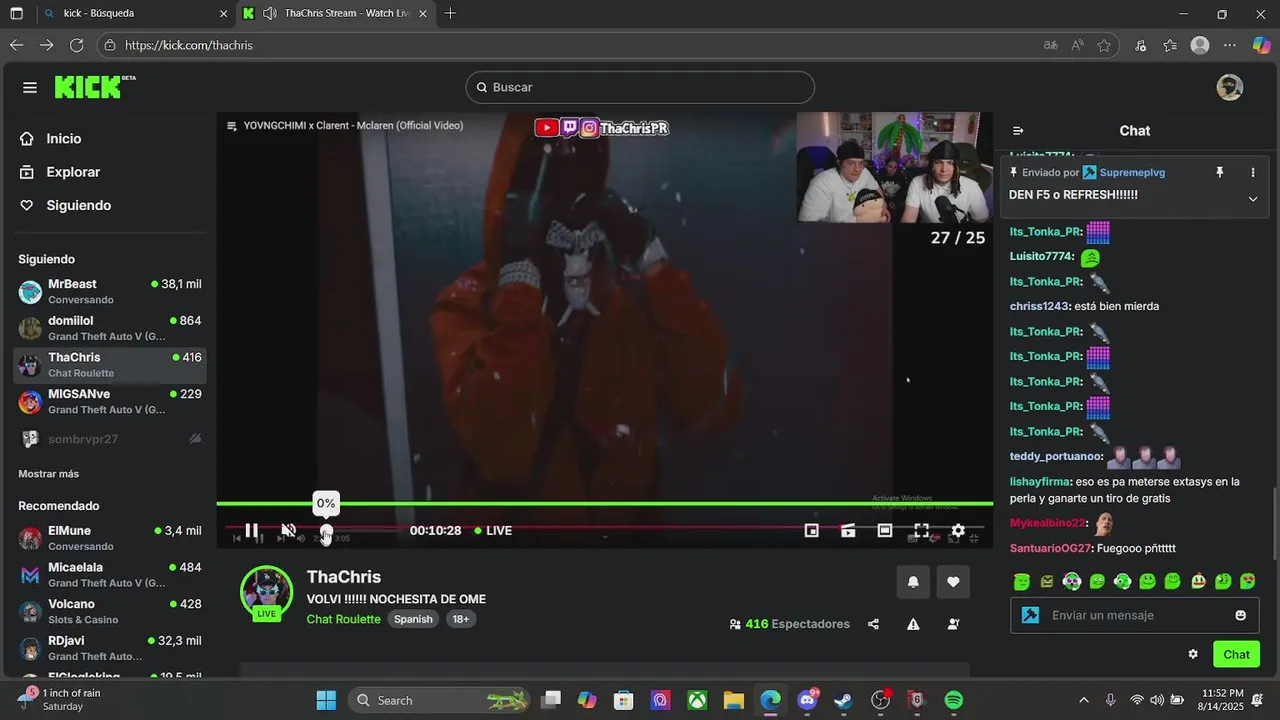Open the hamburger sidebar menu

coord(30,88)
